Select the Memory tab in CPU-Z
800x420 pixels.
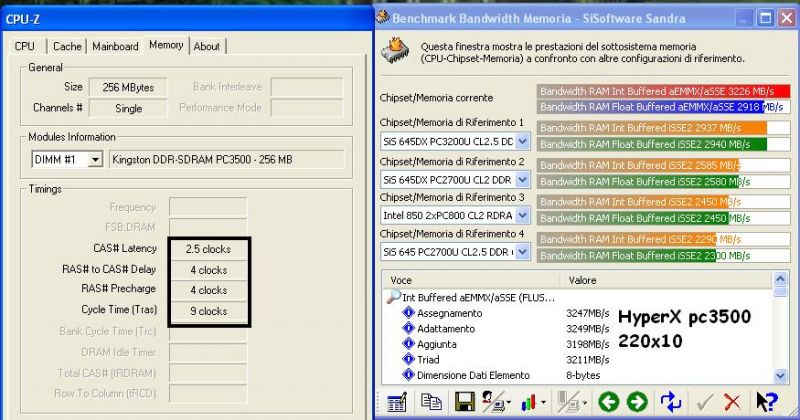[x=166, y=45]
